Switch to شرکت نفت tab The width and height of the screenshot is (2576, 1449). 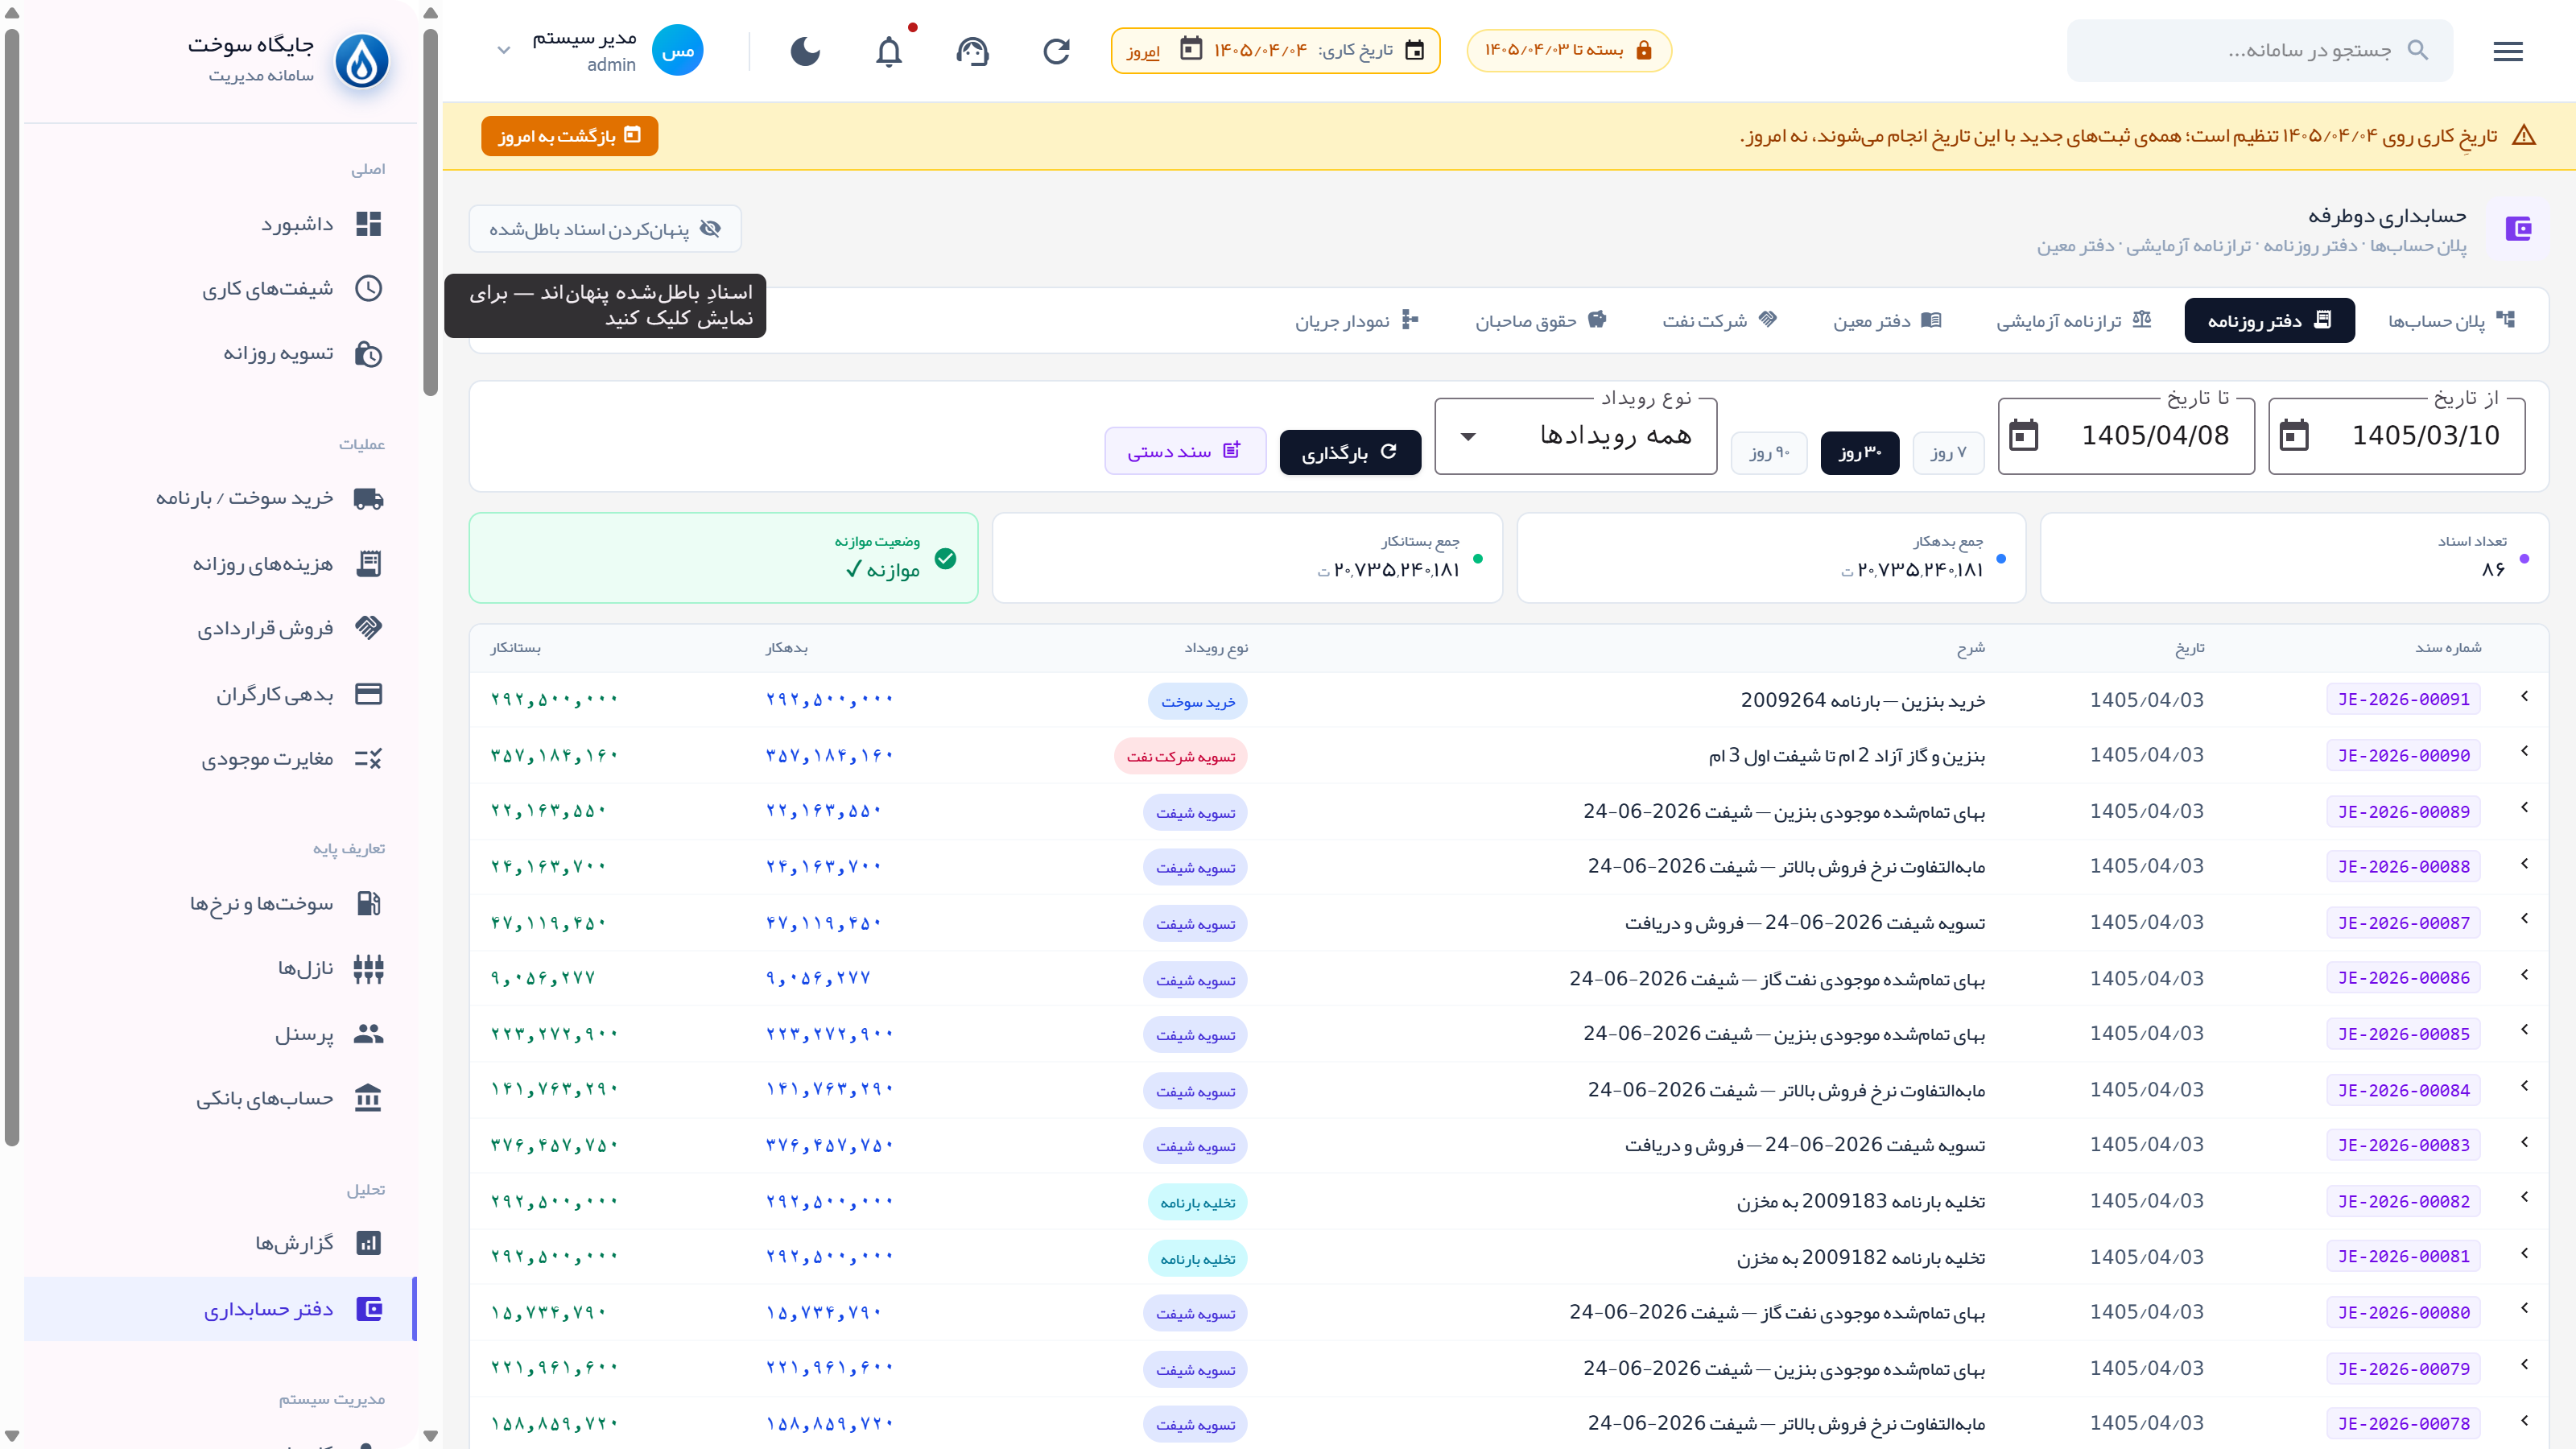pyautogui.click(x=1719, y=320)
